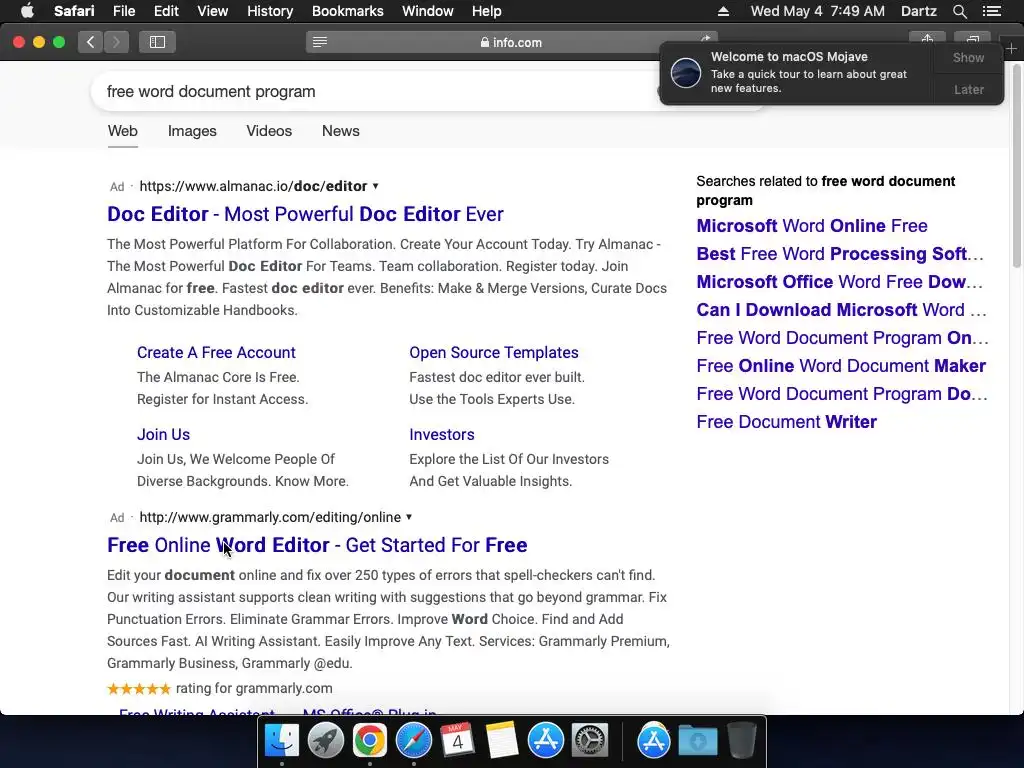Viewport: 1024px width, 768px height.
Task: Click related search 'Free Word Document Program On…'
Action: [x=842, y=338]
